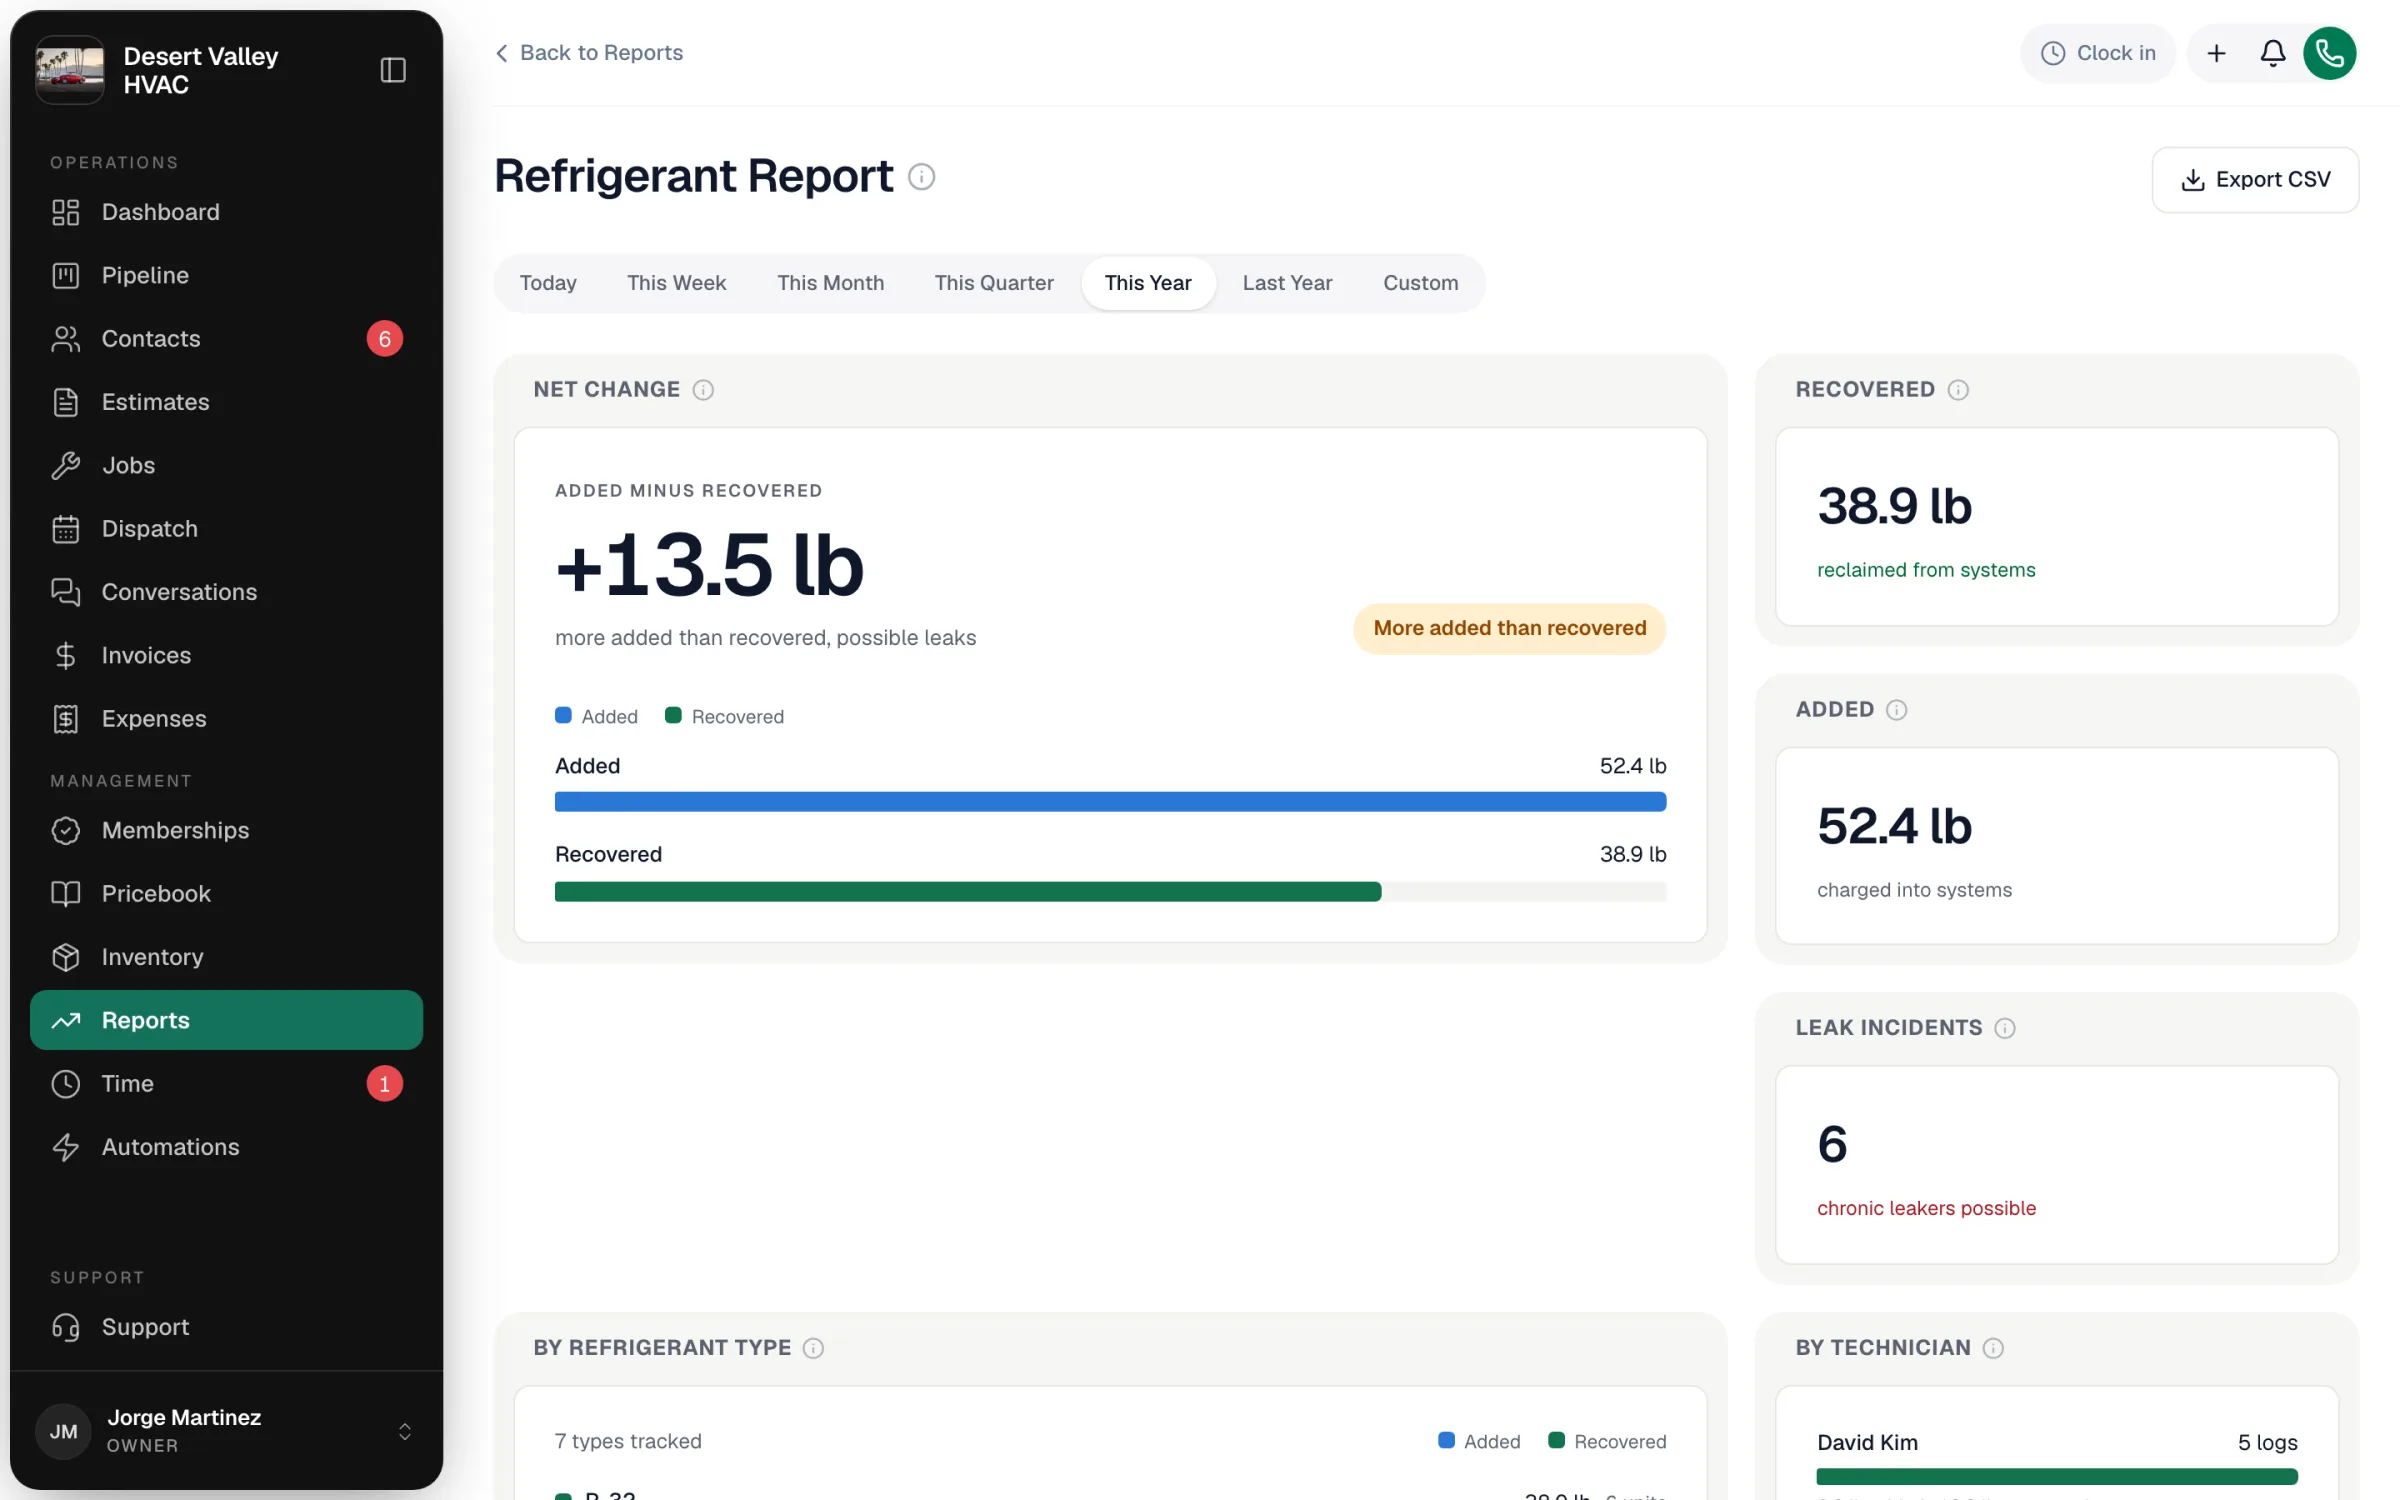Select Reports in the sidebar

227,1020
